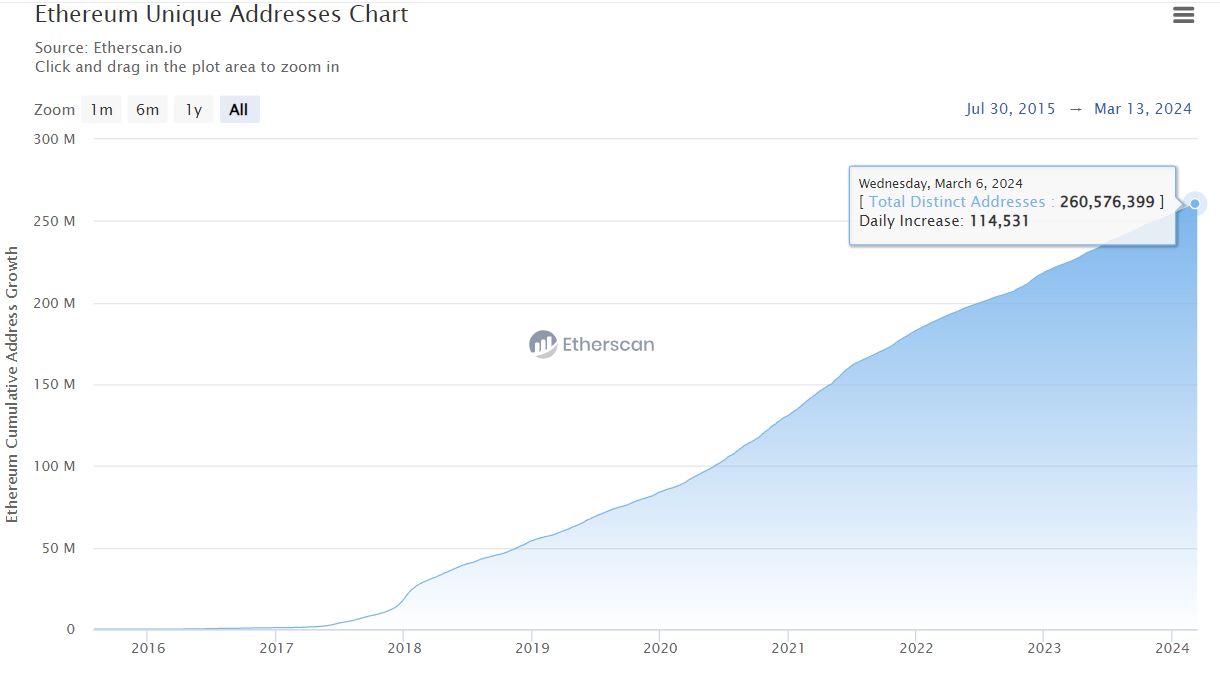
Task: Click the 2022 x-axis label
Action: coord(916,647)
